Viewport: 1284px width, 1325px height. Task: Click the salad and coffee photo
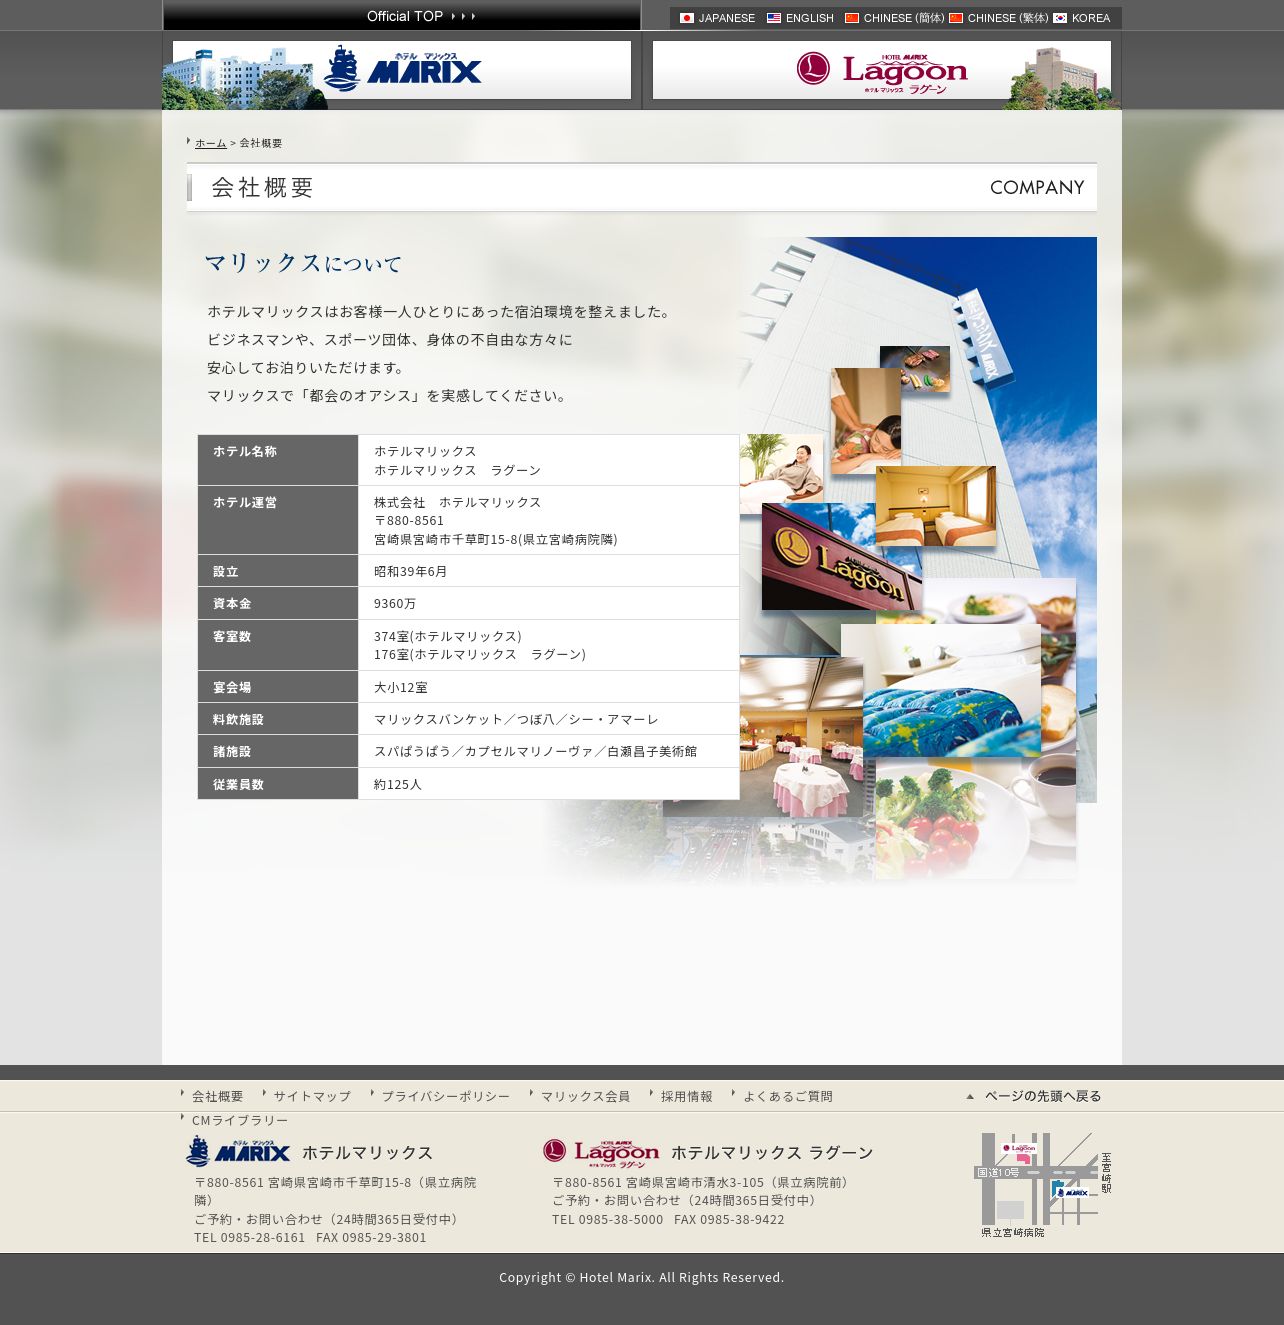(976, 818)
